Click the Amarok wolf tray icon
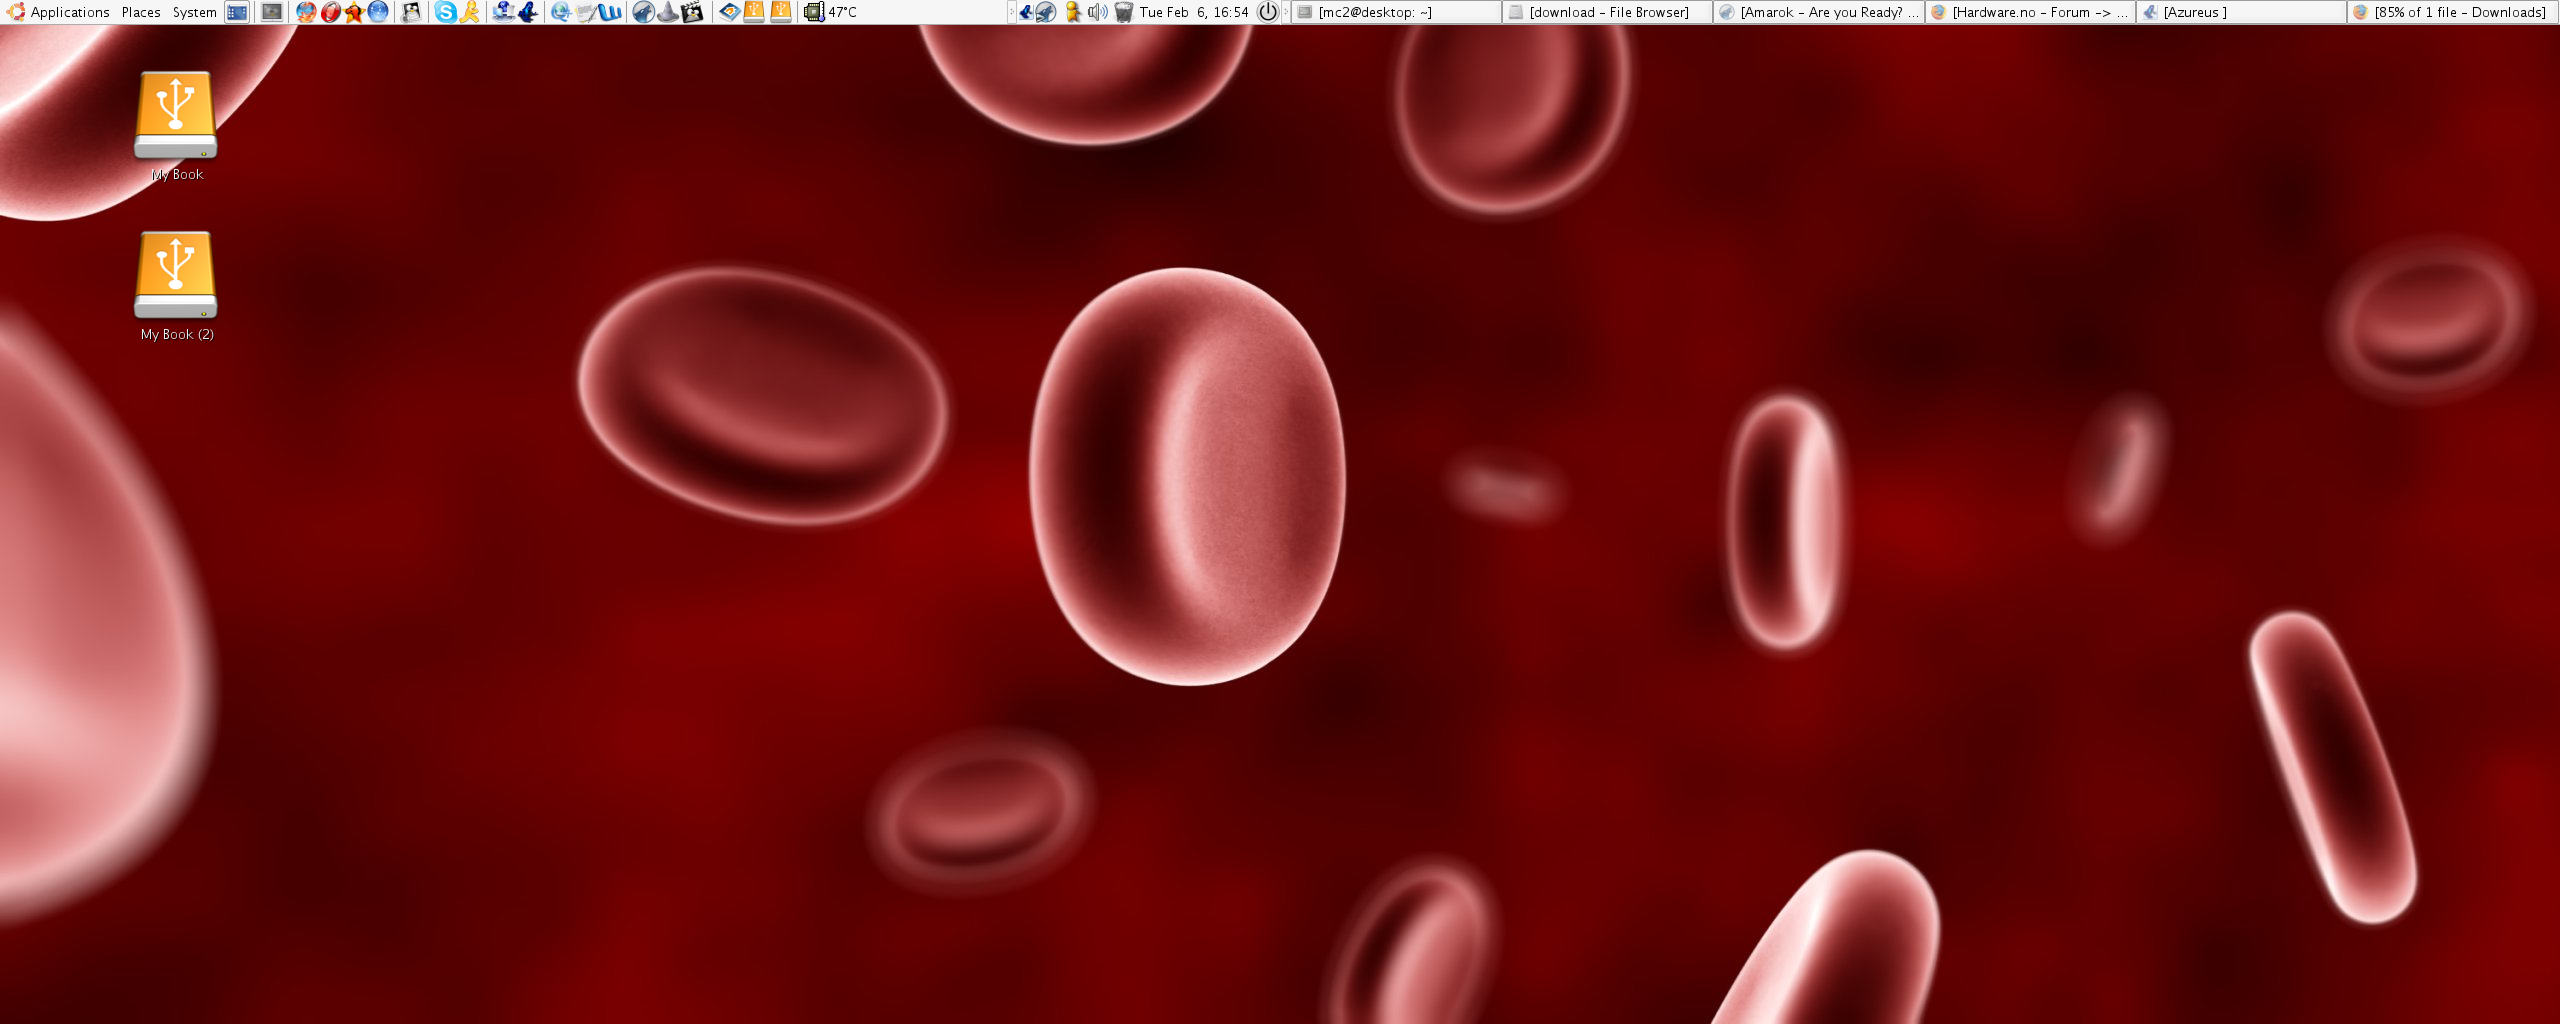Viewport: 2560px width, 1024px height. (x=1045, y=12)
